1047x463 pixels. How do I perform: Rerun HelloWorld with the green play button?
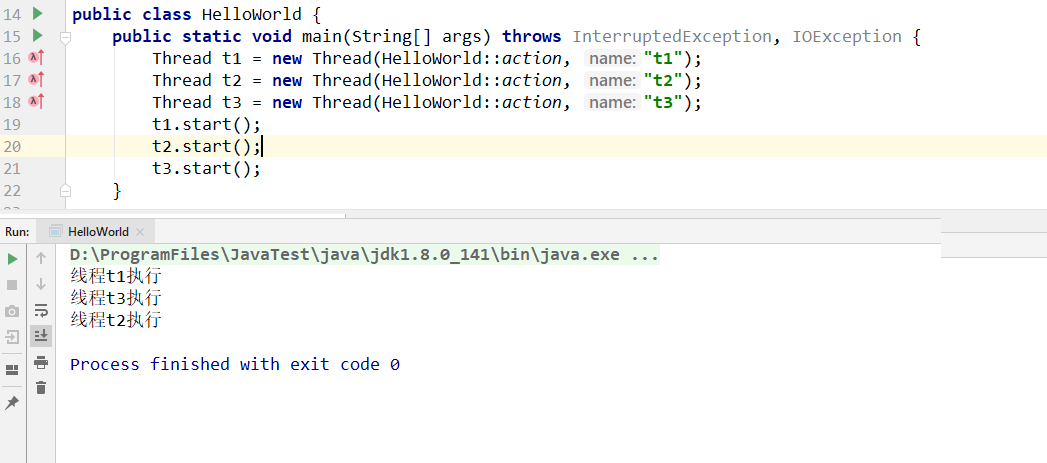tap(12, 259)
